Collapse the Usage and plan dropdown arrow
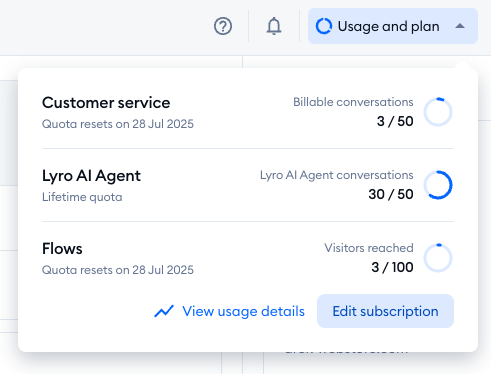The width and height of the screenshot is (491, 374). coord(460,26)
